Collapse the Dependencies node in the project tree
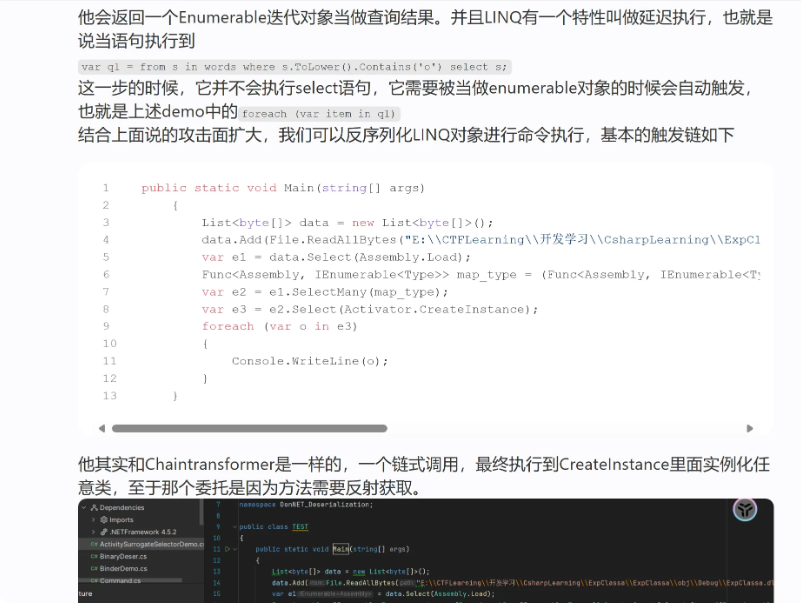The image size is (801, 609). point(84,507)
